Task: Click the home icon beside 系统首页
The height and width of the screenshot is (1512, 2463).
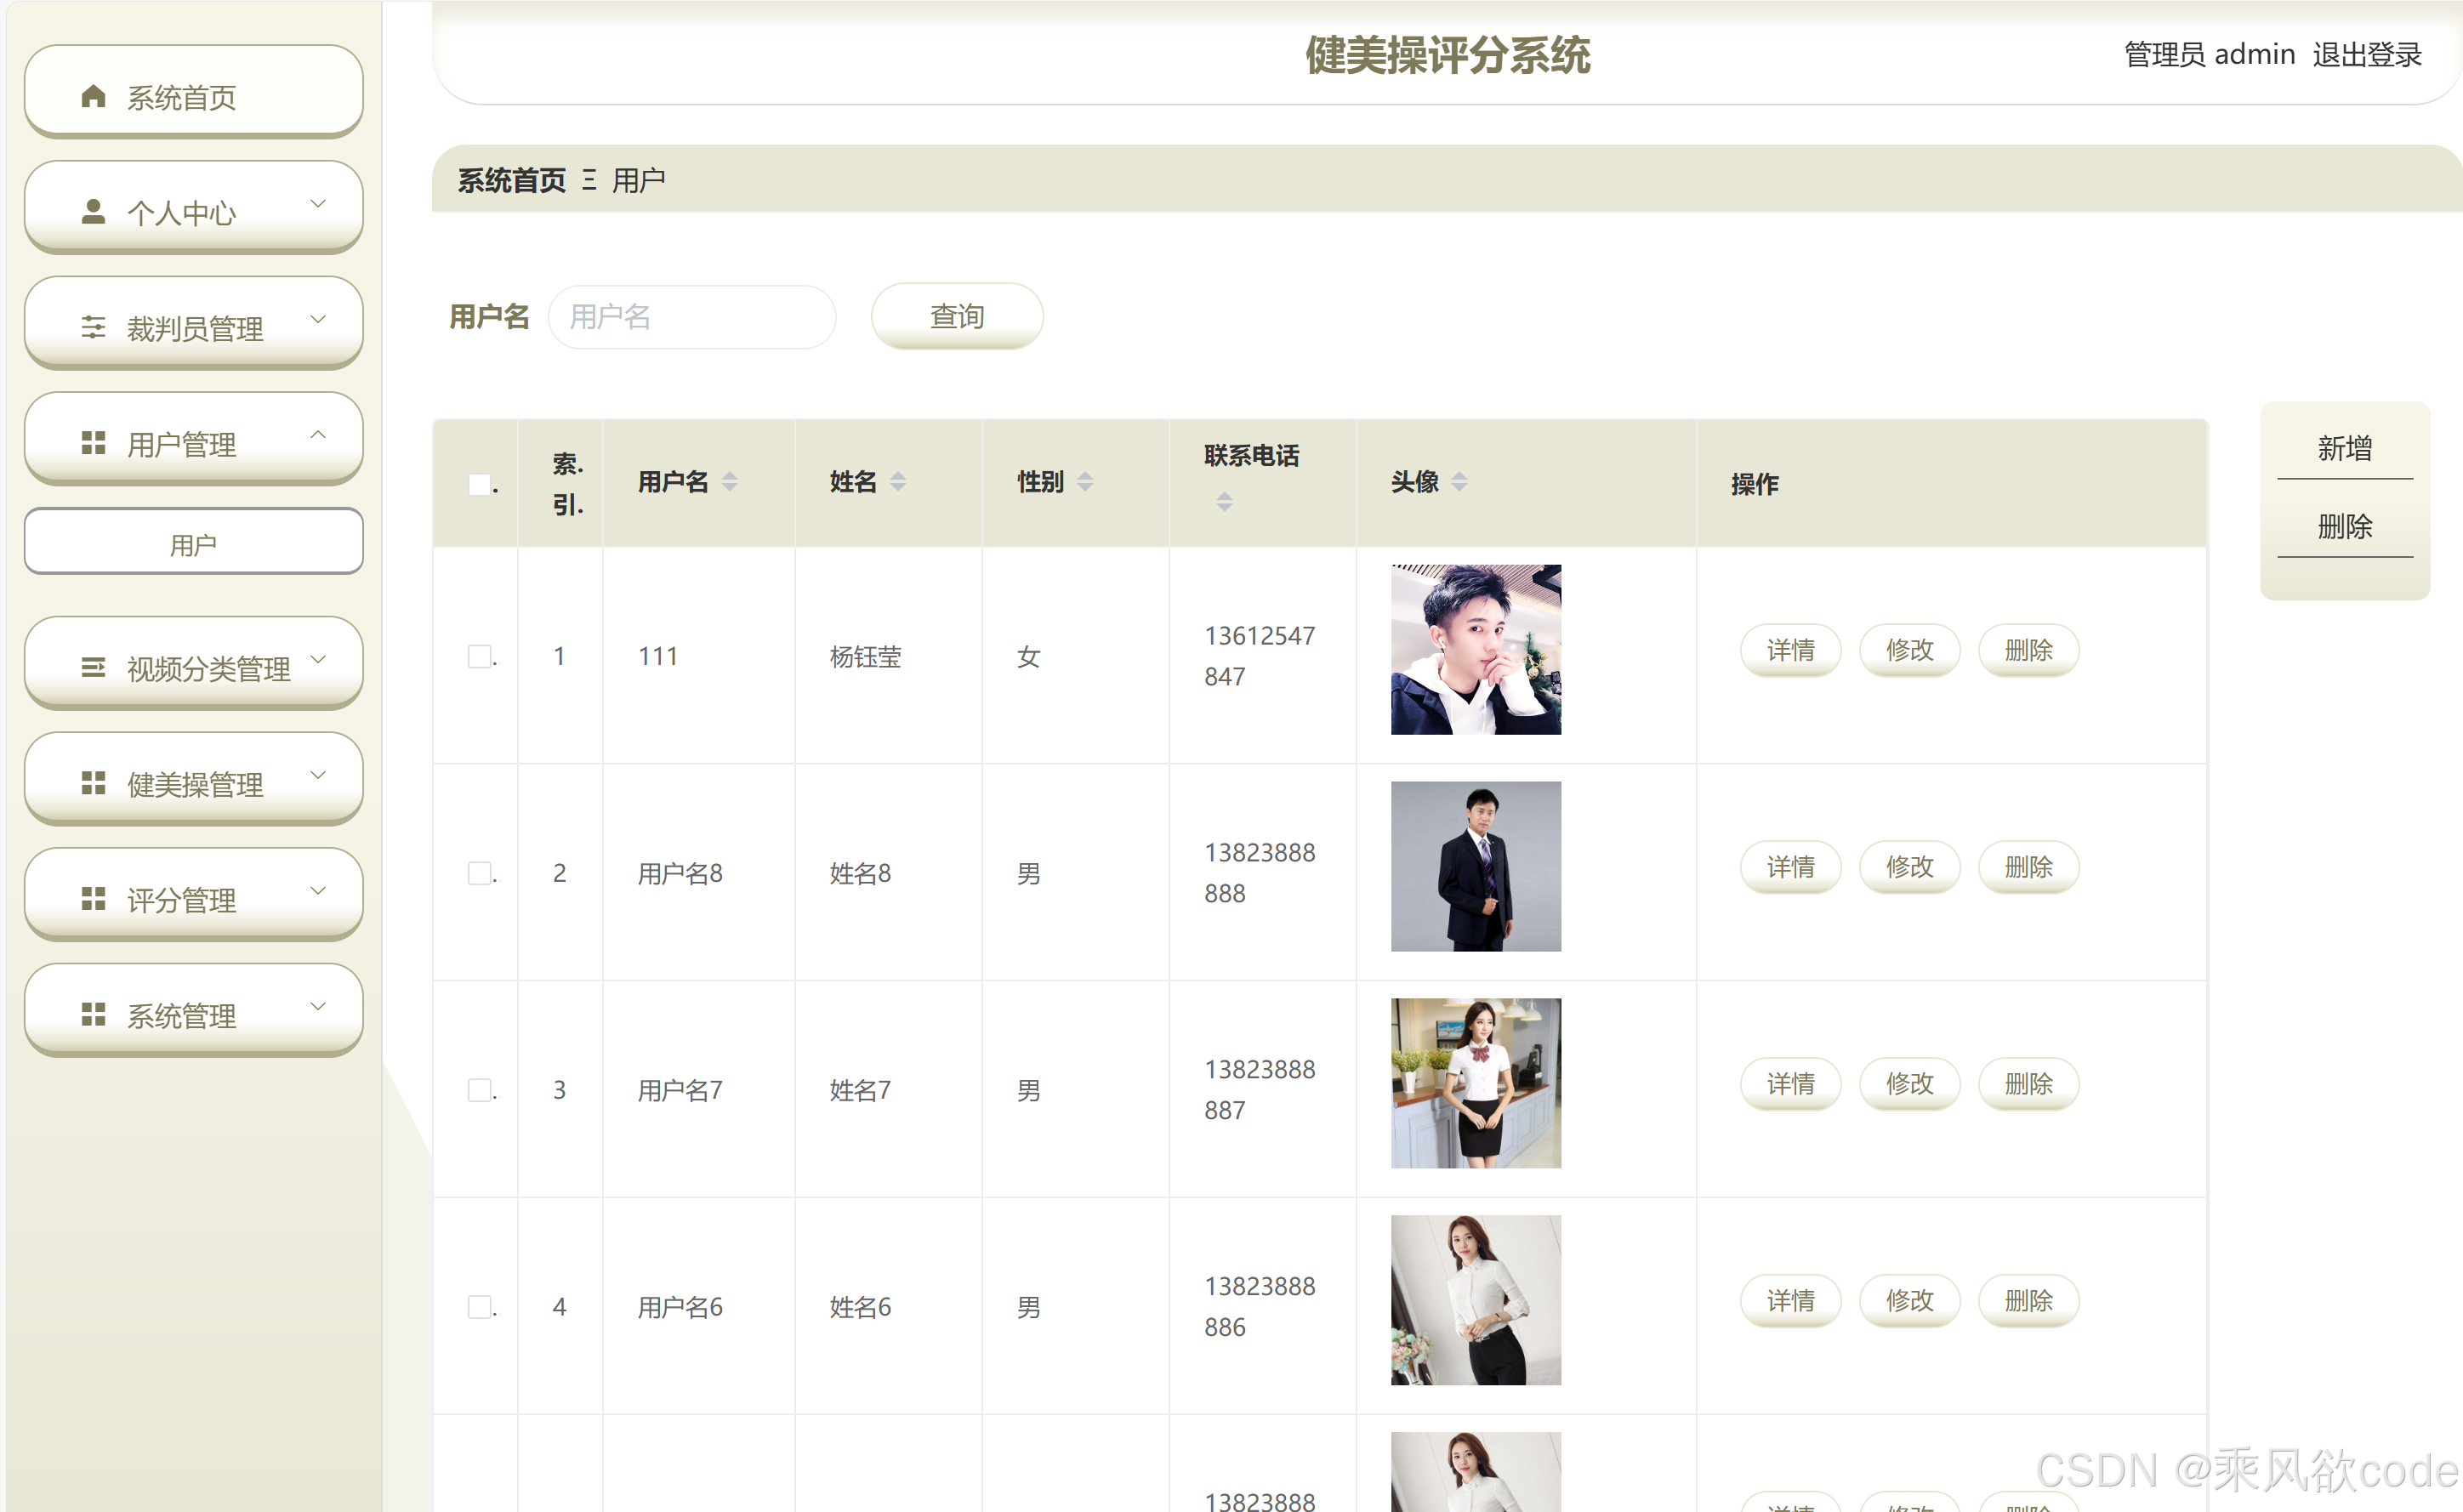Action: pos(93,96)
